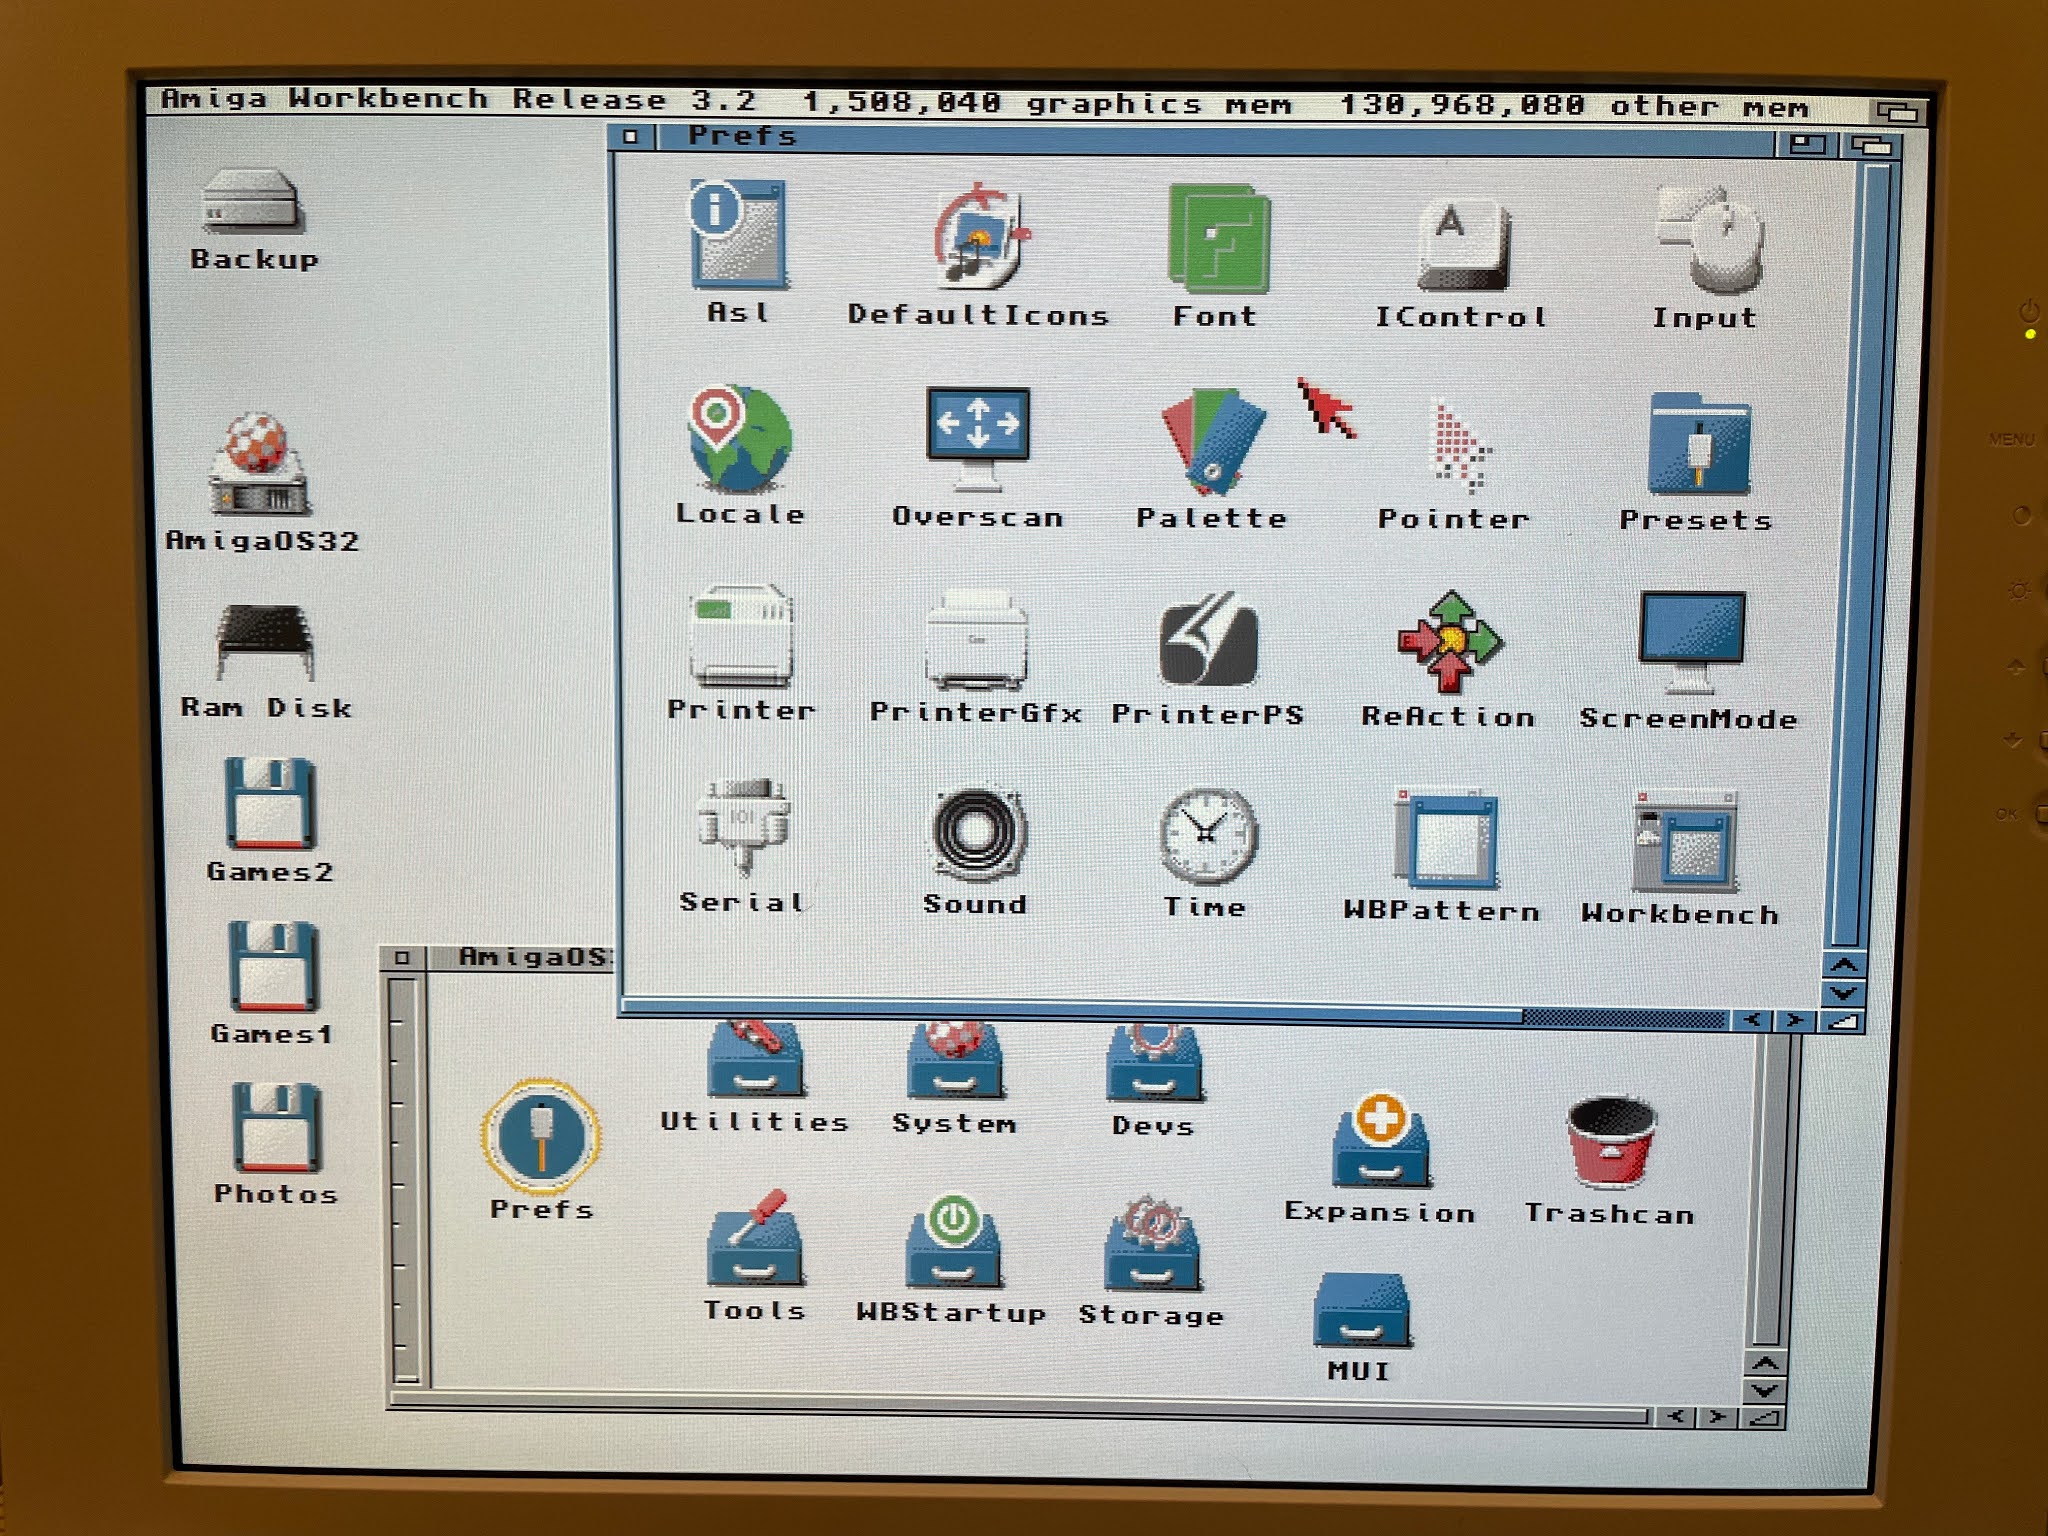
Task: Select the Prefs drawer in AmigaOS32 window
Action: [x=542, y=1136]
